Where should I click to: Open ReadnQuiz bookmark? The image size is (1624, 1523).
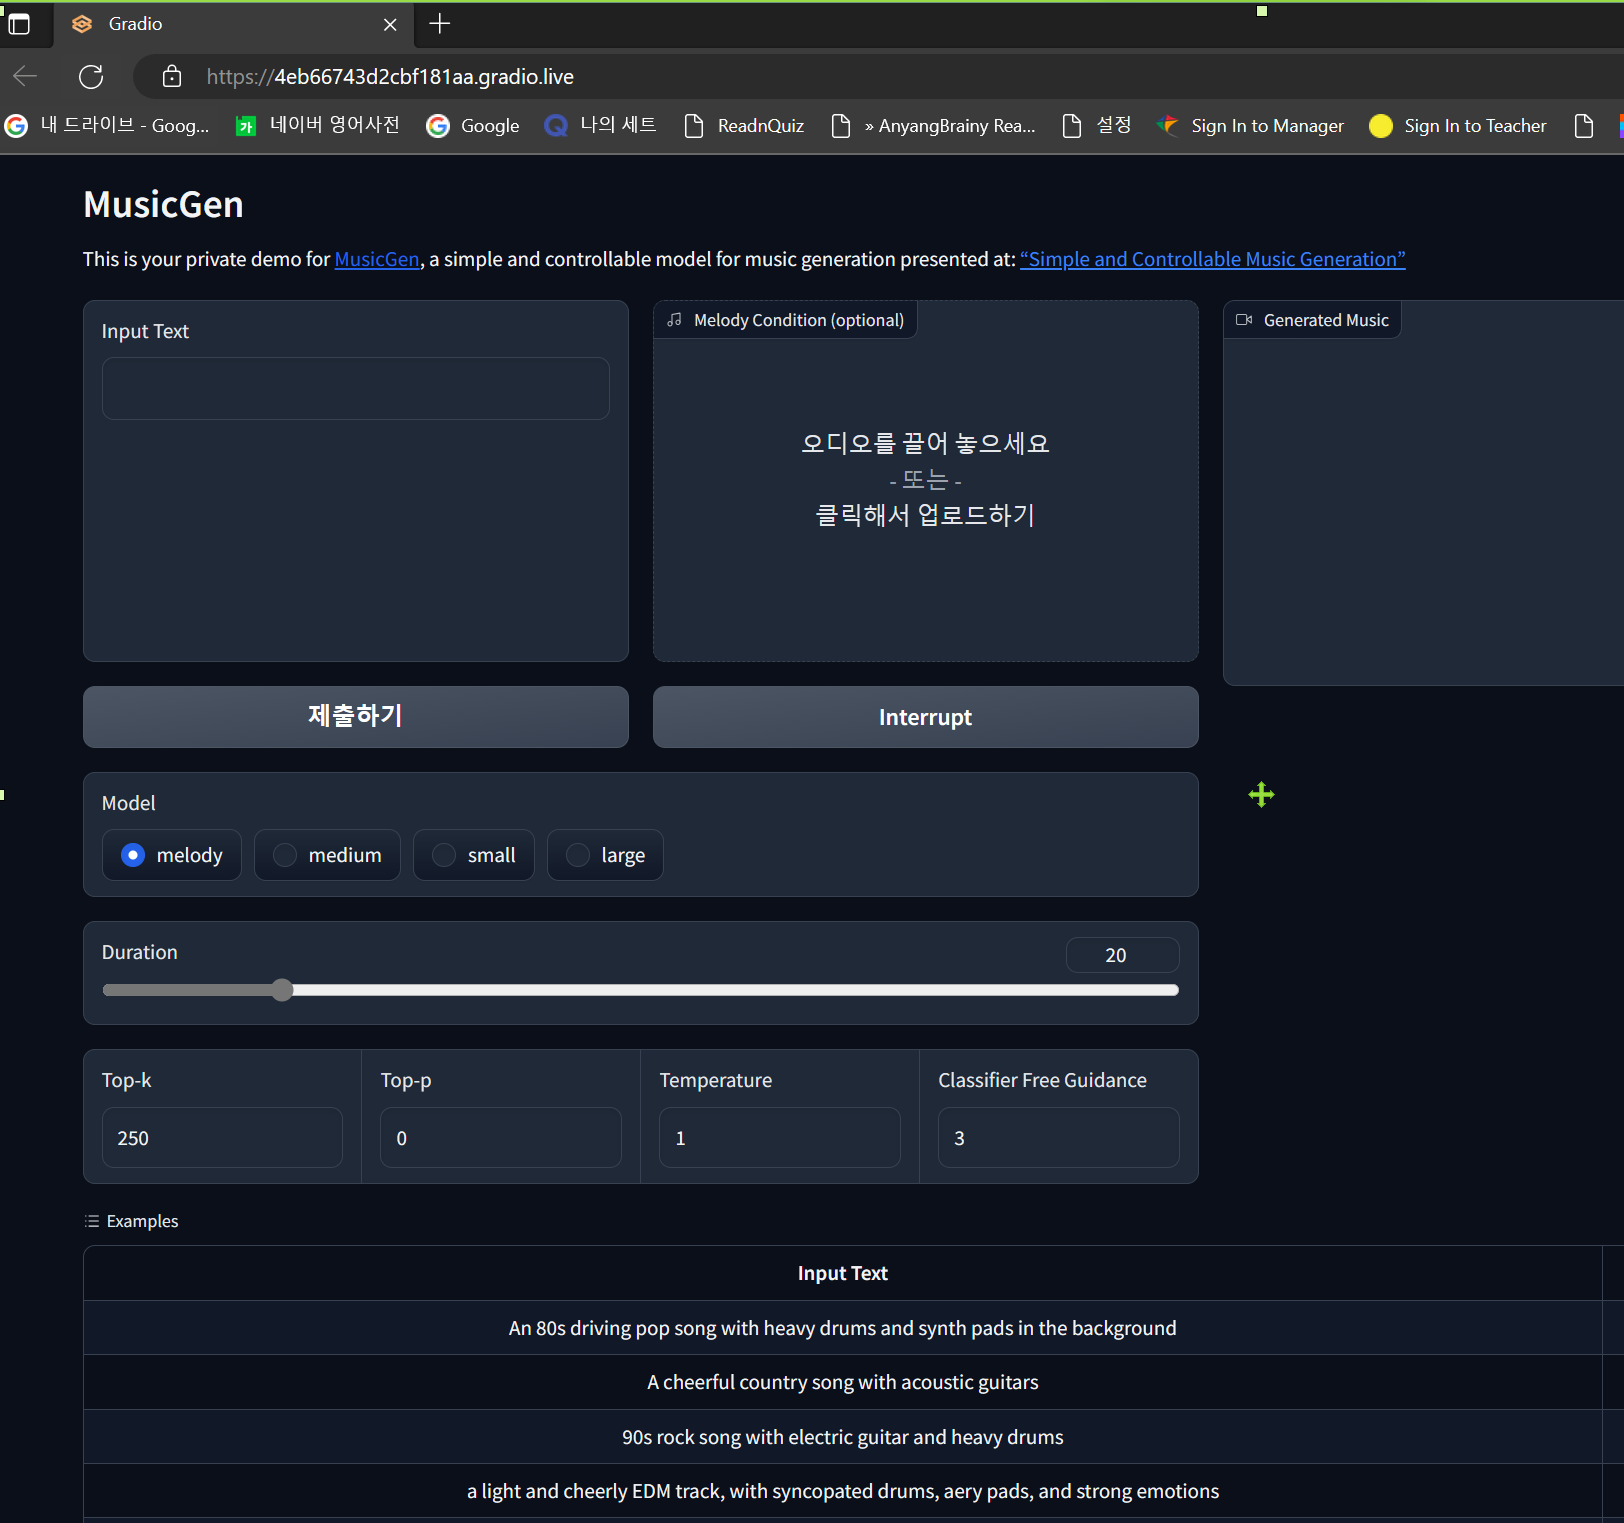(744, 126)
